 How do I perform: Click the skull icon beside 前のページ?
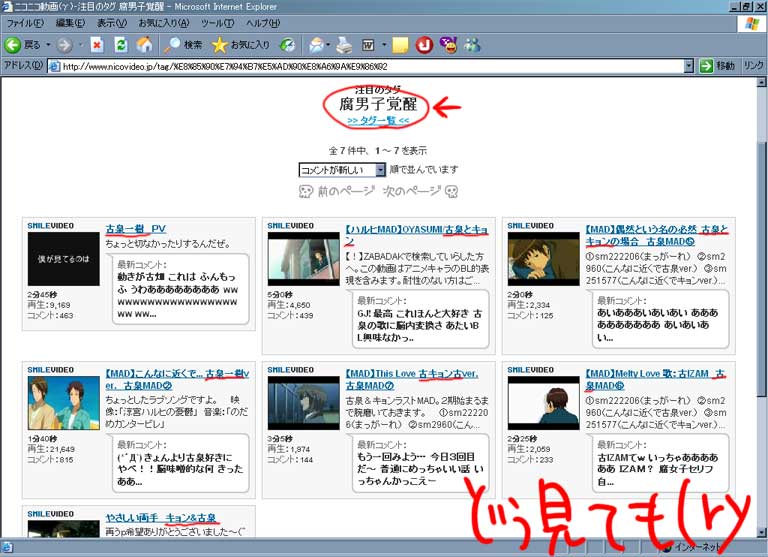306,192
